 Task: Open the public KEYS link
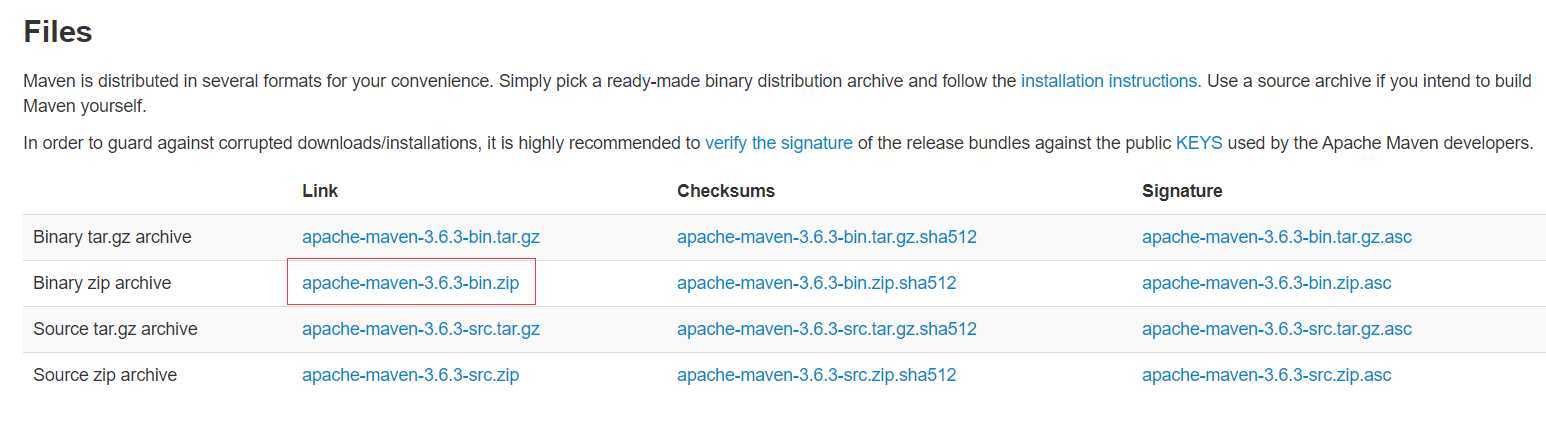pyautogui.click(x=1198, y=143)
